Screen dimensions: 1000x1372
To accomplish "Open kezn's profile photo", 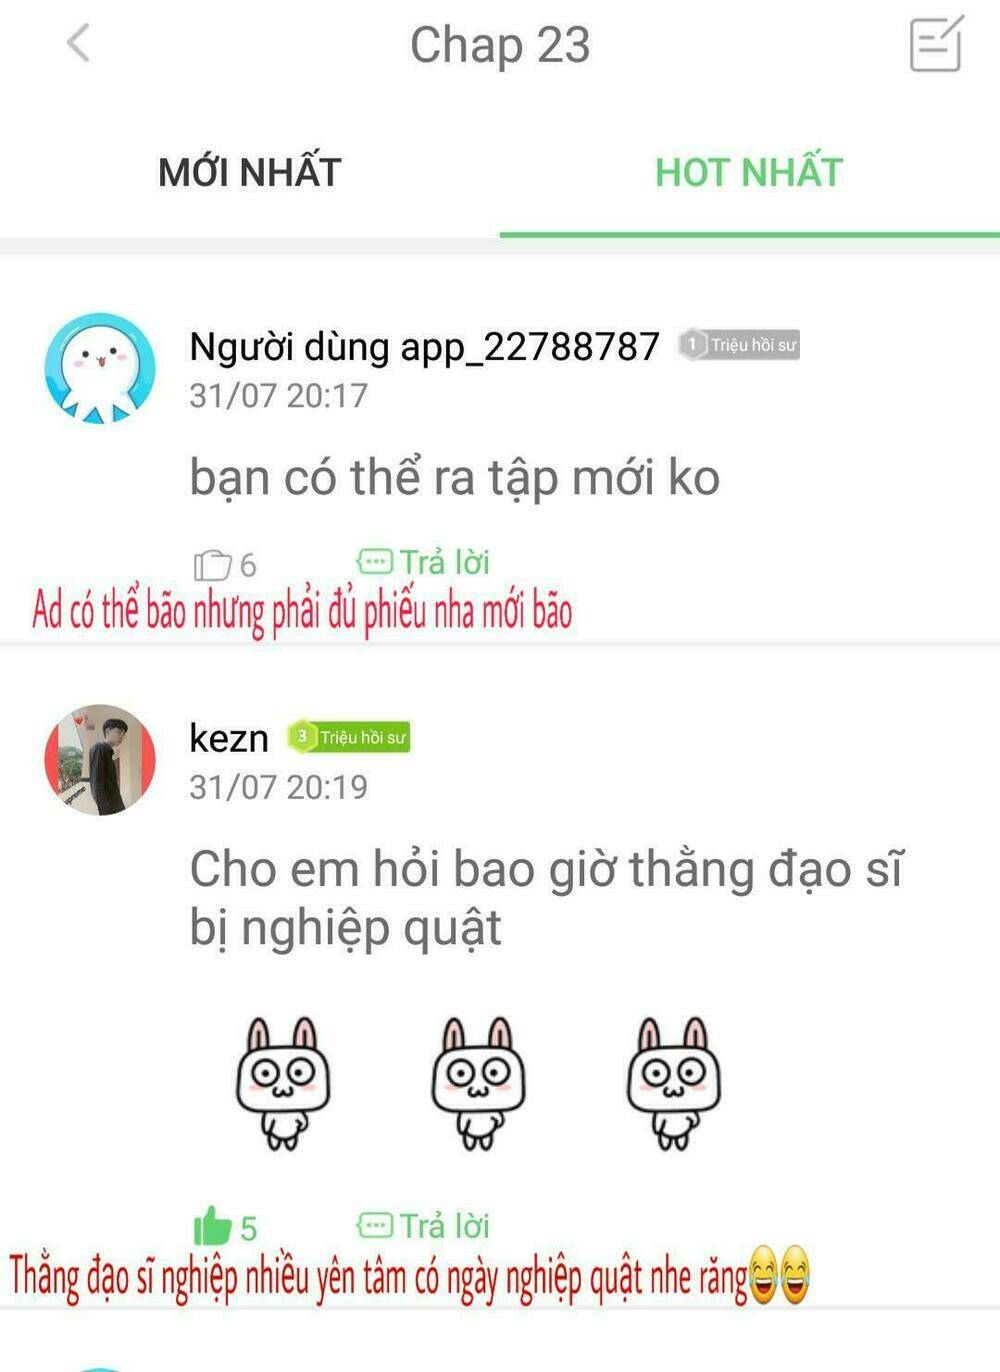I will coord(100,760).
